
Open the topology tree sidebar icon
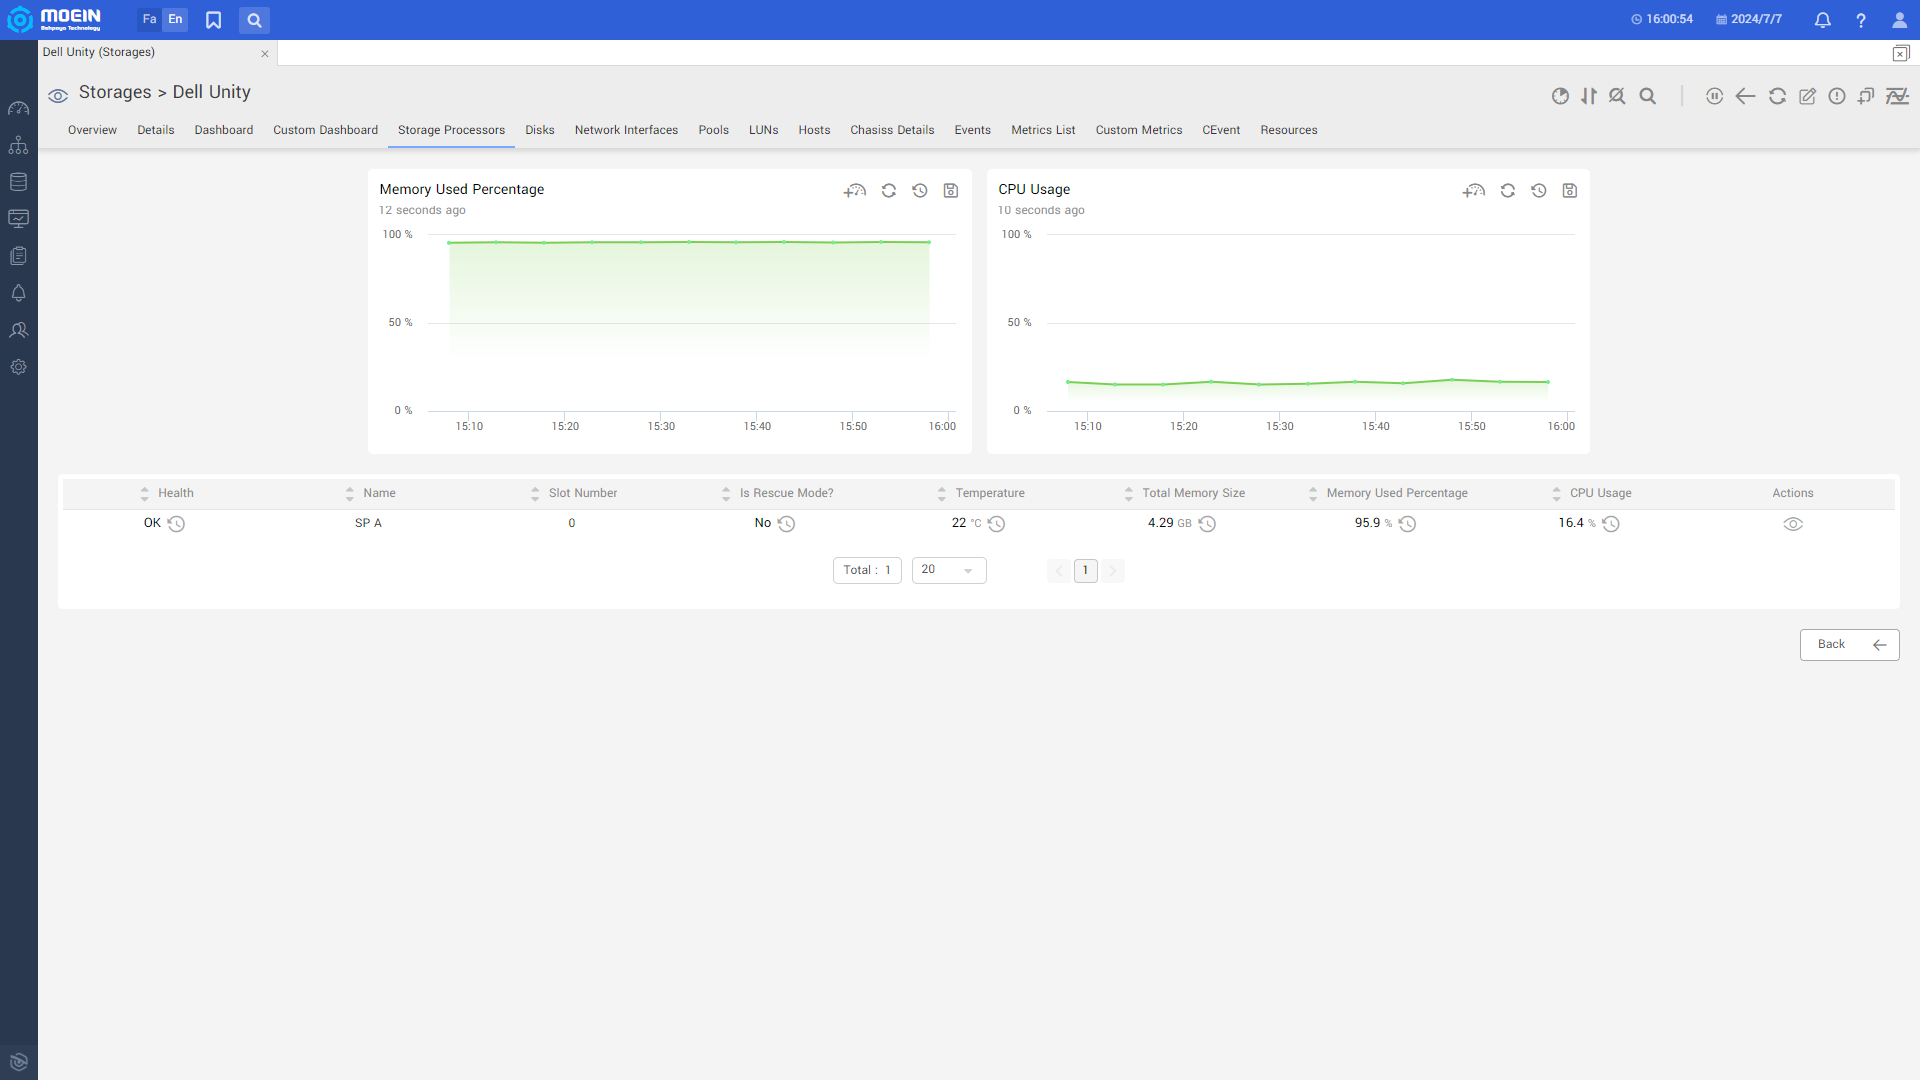click(x=18, y=145)
